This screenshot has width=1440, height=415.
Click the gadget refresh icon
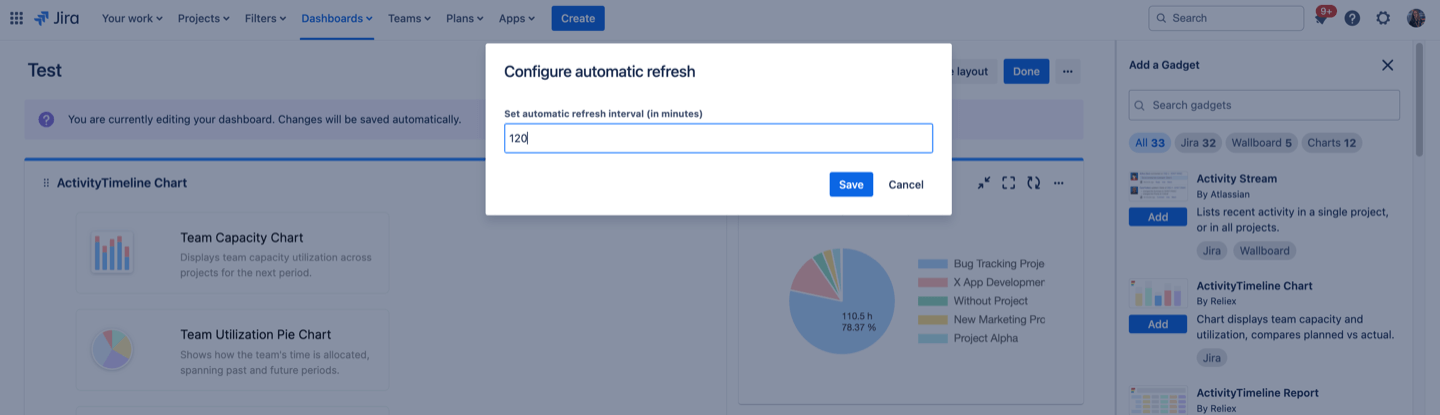coord(1033,183)
